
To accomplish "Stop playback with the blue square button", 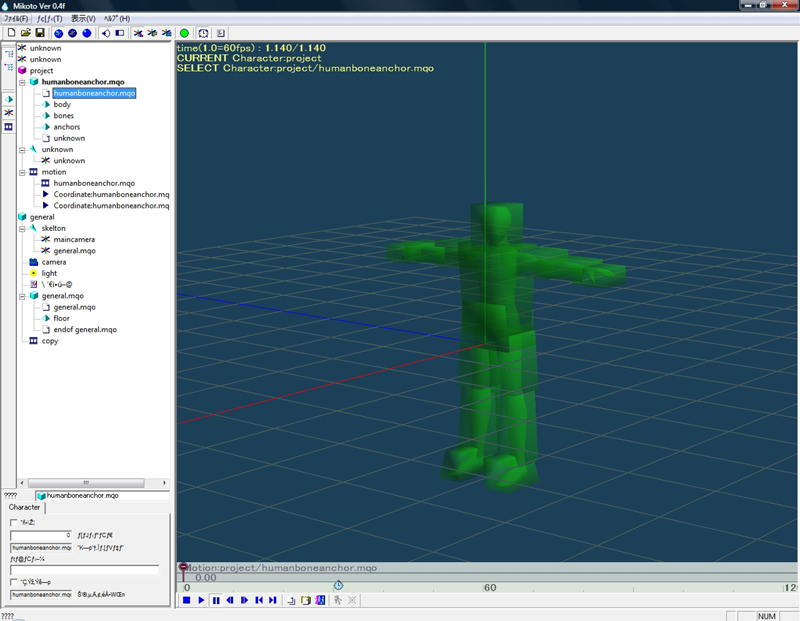I will tap(187, 600).
